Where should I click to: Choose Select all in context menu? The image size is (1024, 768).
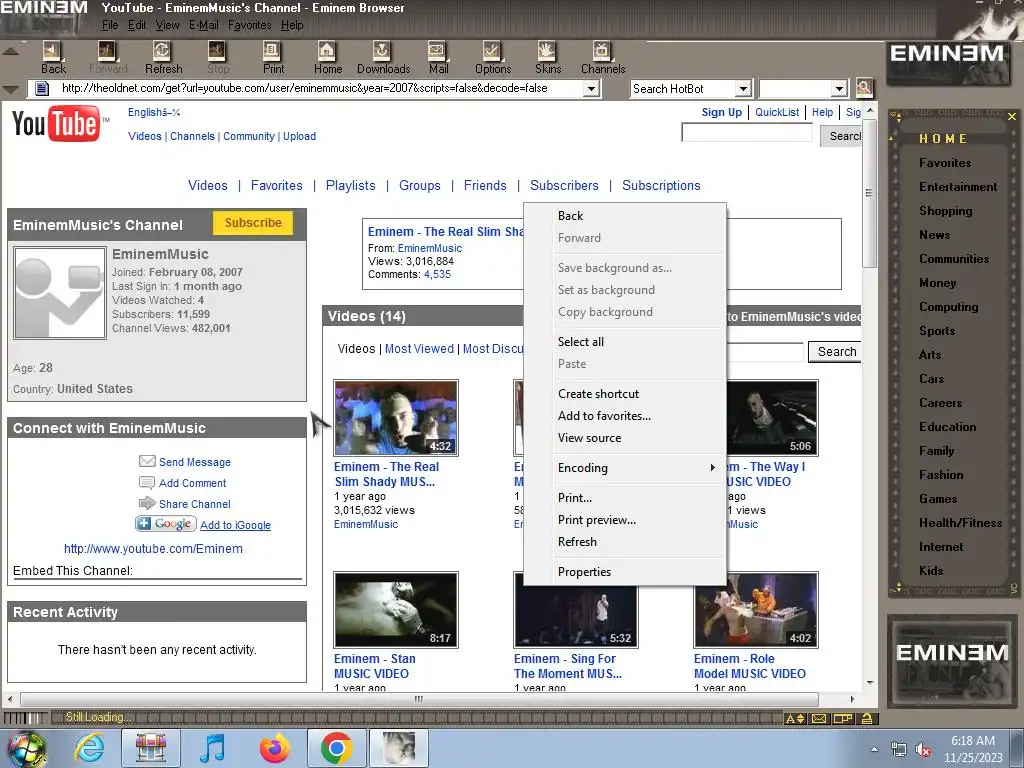coord(626,342)
